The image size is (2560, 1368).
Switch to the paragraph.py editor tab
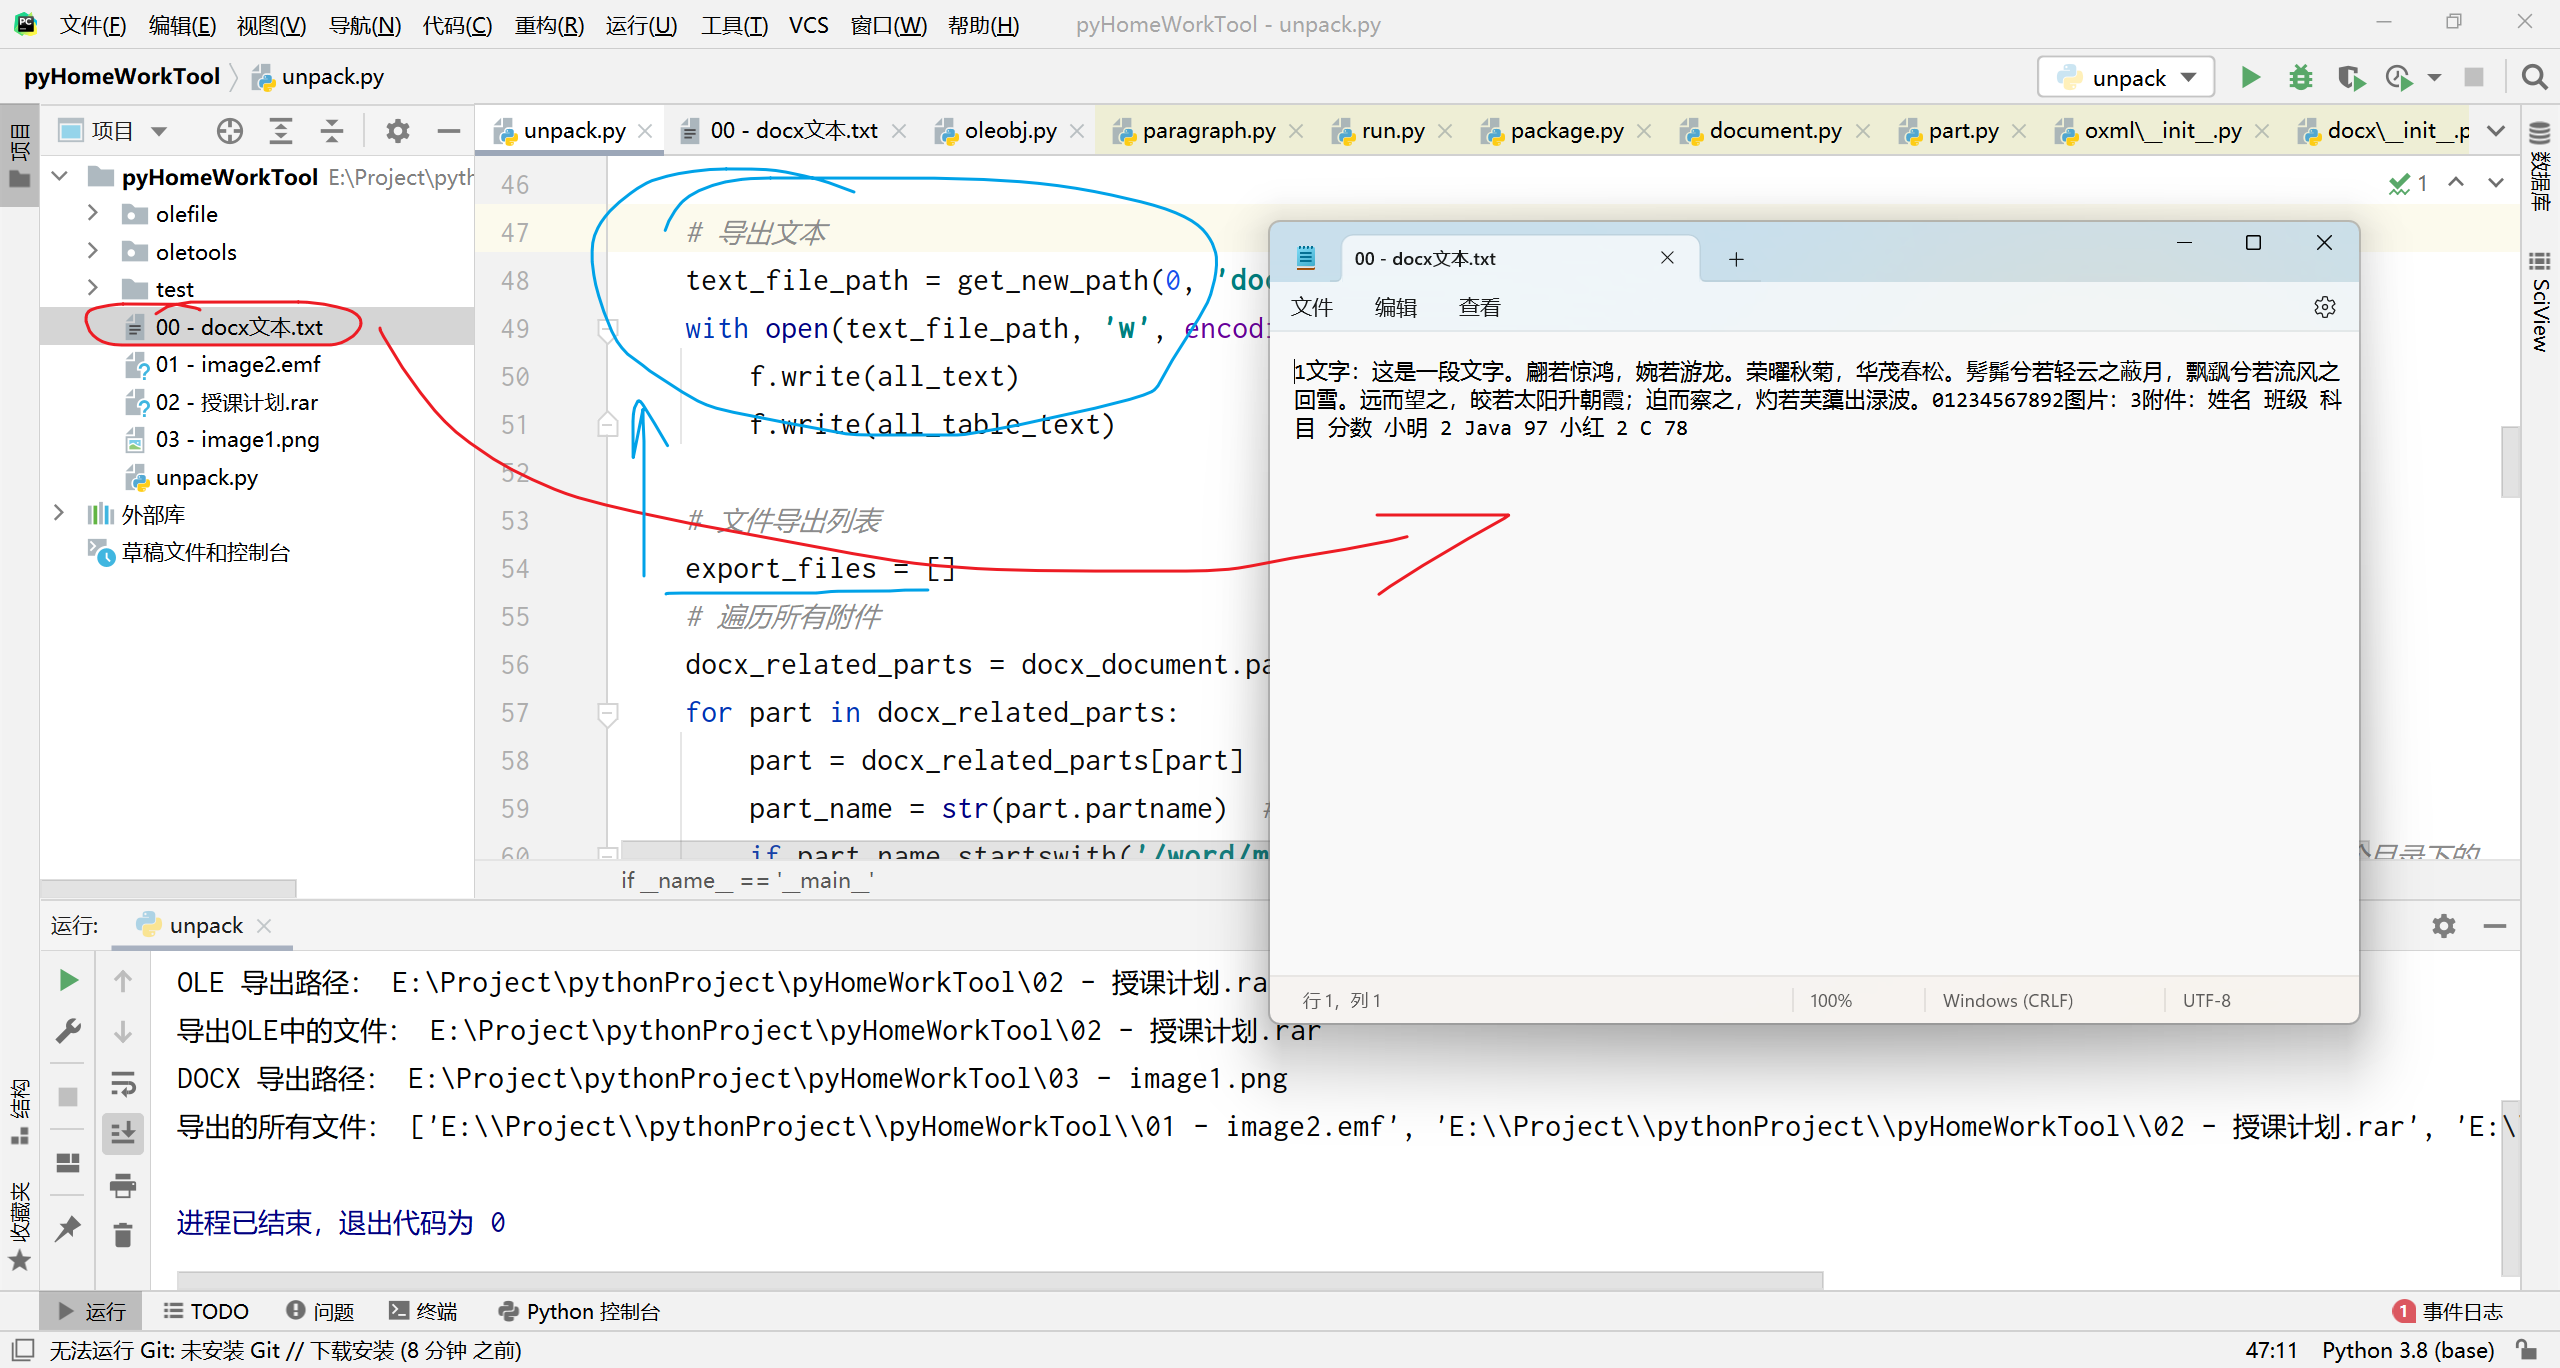(1208, 131)
